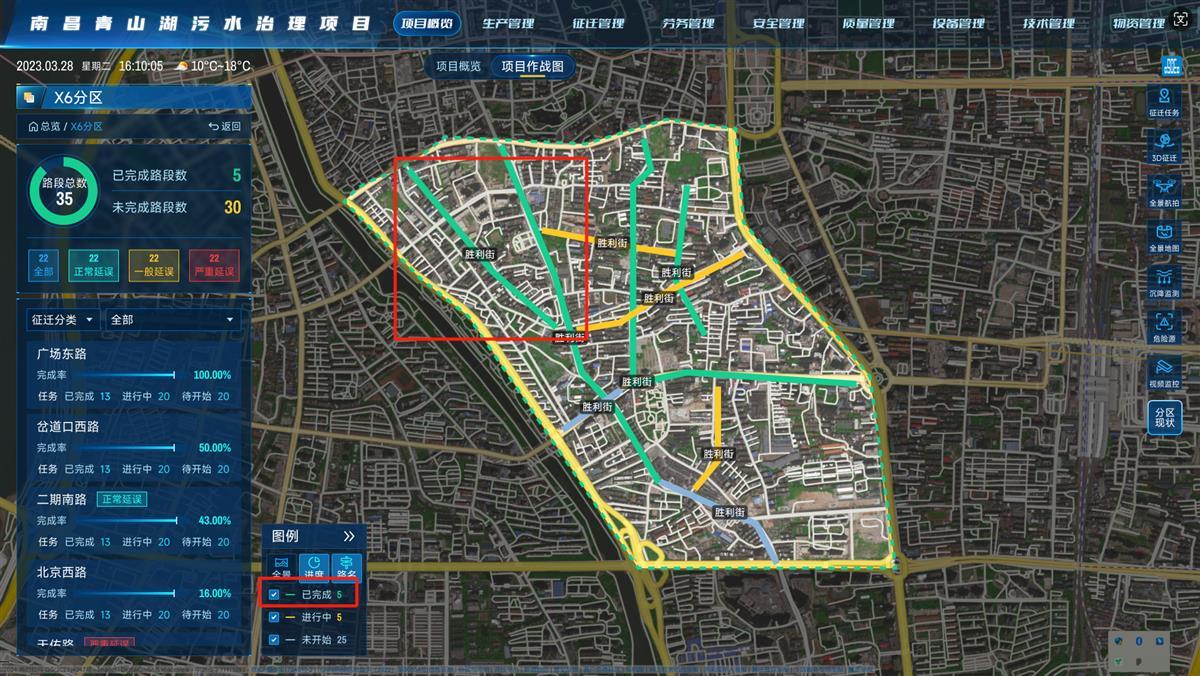Open the 3D征迁 view icon
This screenshot has height=676, width=1200.
pos(1165,147)
